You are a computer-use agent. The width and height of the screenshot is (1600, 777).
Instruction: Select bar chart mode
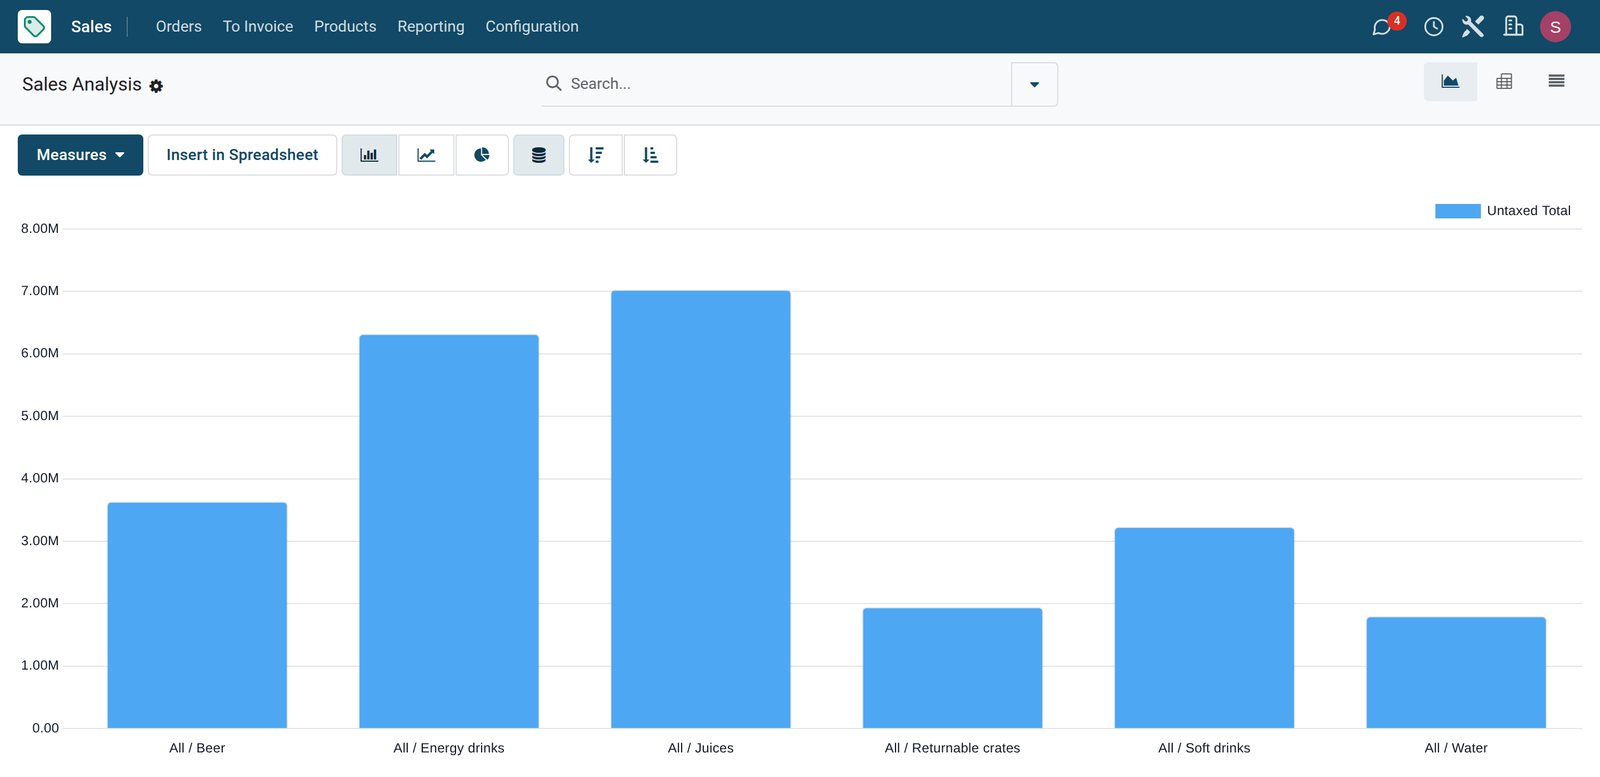tap(369, 155)
